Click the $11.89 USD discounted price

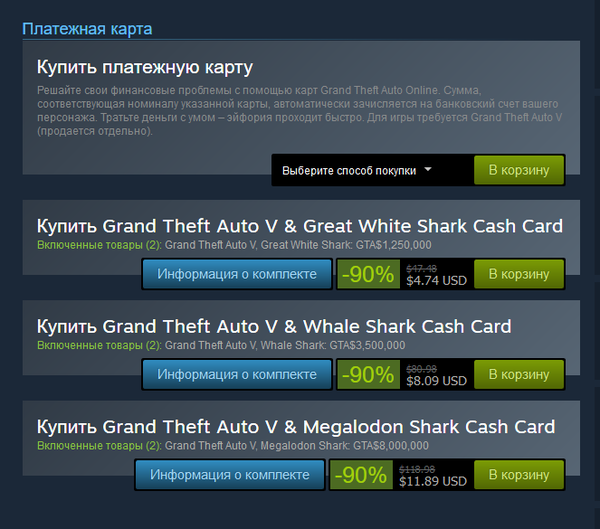point(433,481)
